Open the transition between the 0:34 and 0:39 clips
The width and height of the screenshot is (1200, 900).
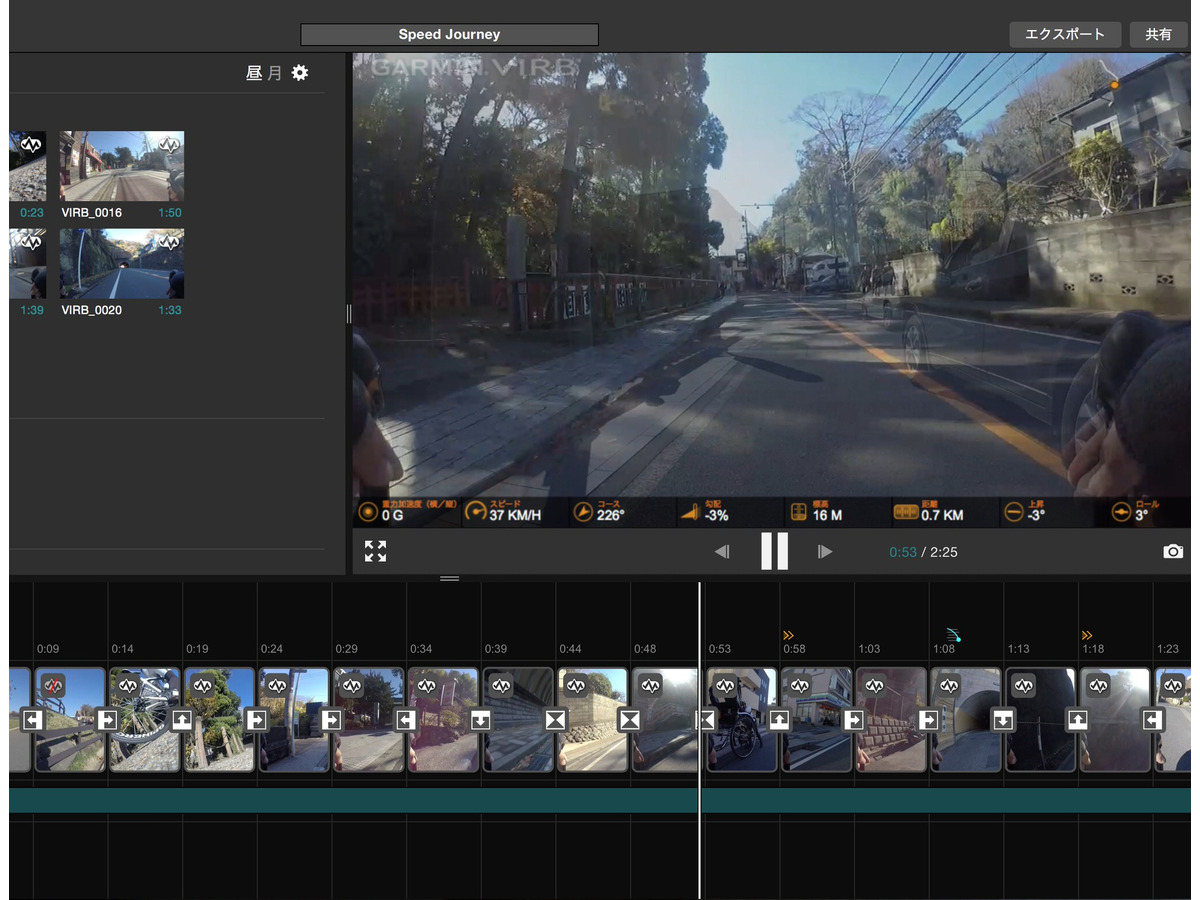click(x=481, y=720)
